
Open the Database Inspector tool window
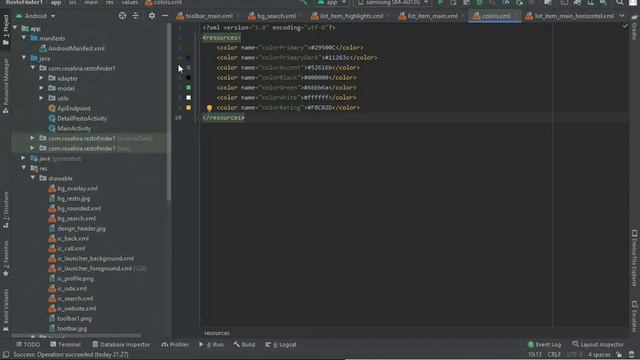coord(121,345)
